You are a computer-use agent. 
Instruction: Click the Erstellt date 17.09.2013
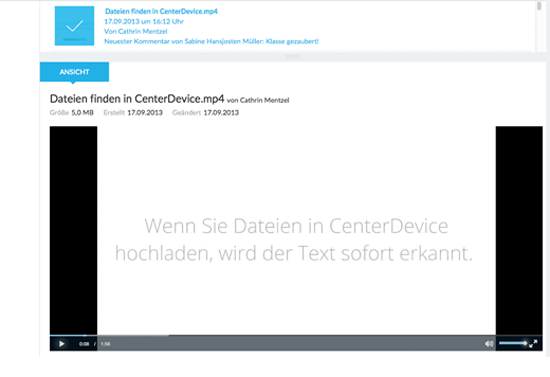tap(145, 113)
